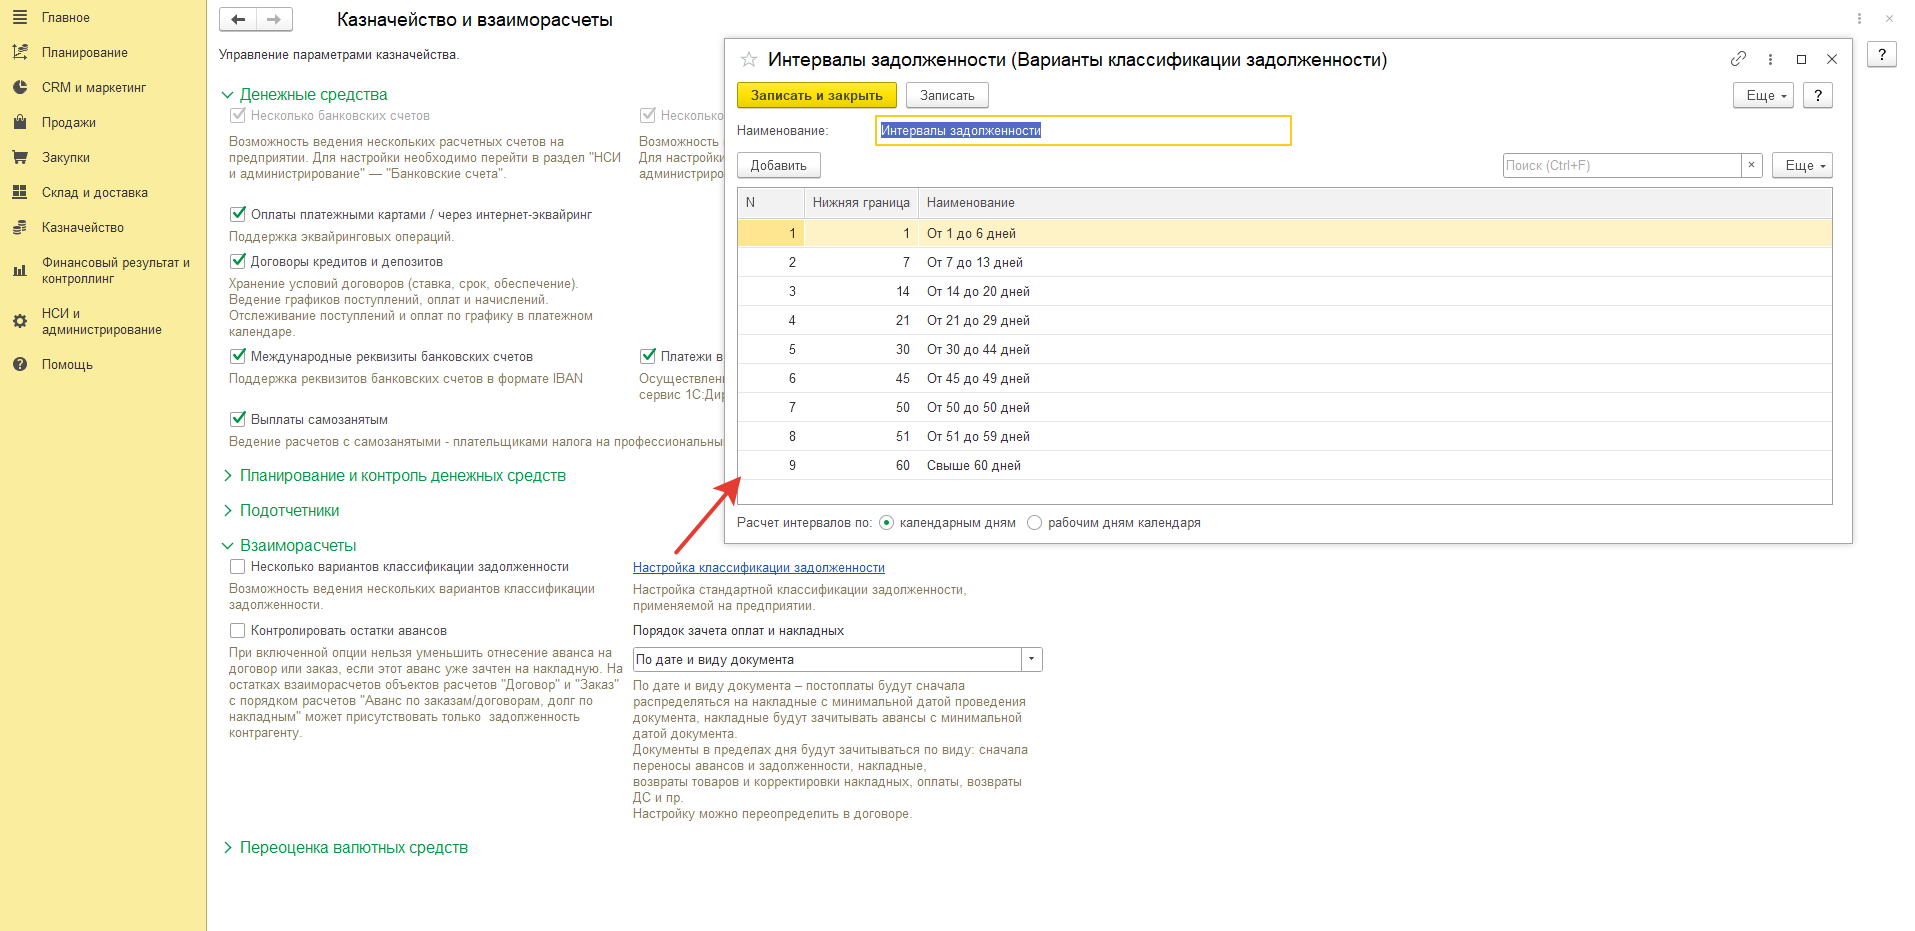Open Порядок зачета оплат dropdown arrow
The height and width of the screenshot is (931, 1915).
click(1032, 660)
